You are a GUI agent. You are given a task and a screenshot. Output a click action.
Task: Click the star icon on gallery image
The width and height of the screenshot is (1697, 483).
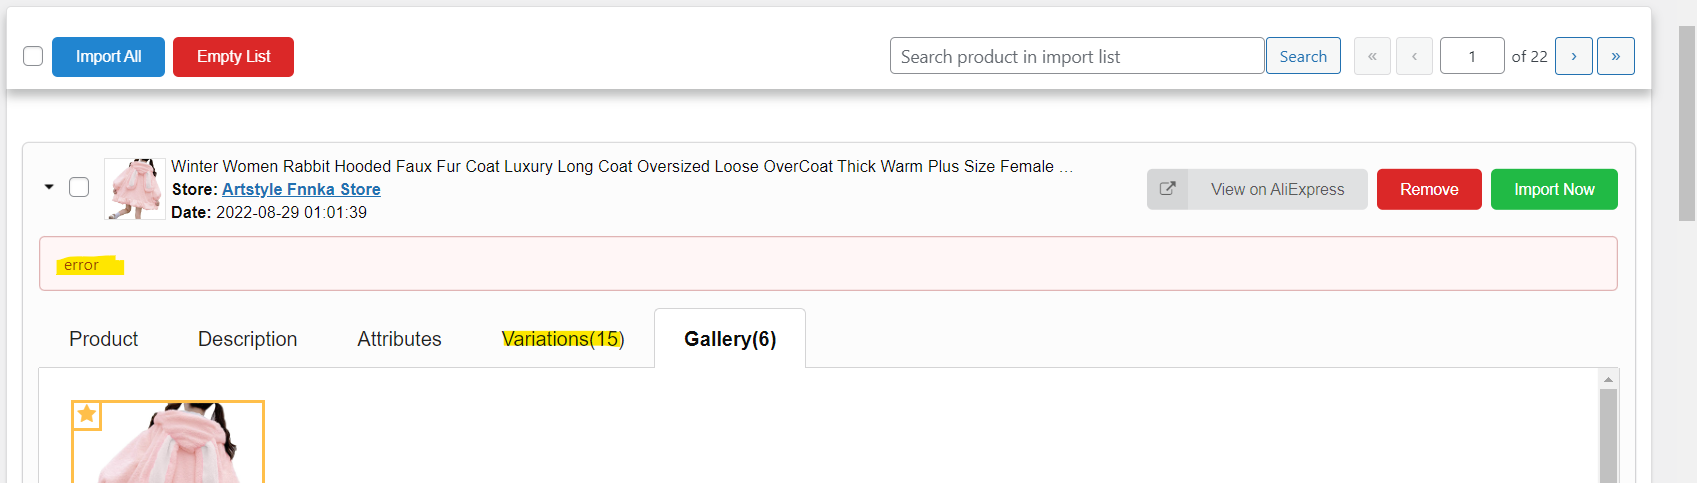coord(87,414)
